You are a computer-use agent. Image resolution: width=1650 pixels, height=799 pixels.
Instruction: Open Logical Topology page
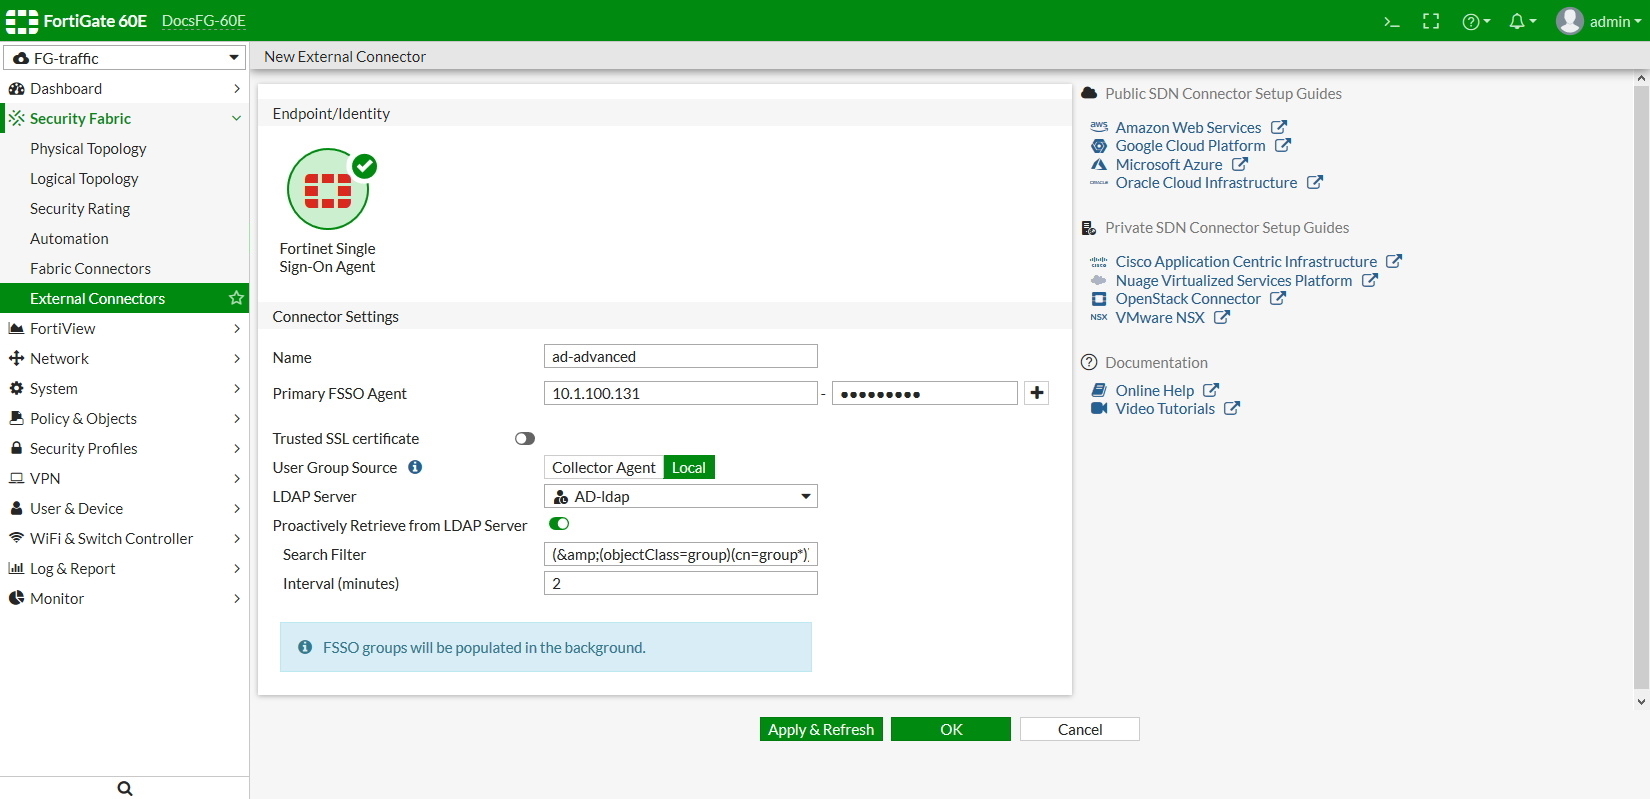[x=84, y=178]
